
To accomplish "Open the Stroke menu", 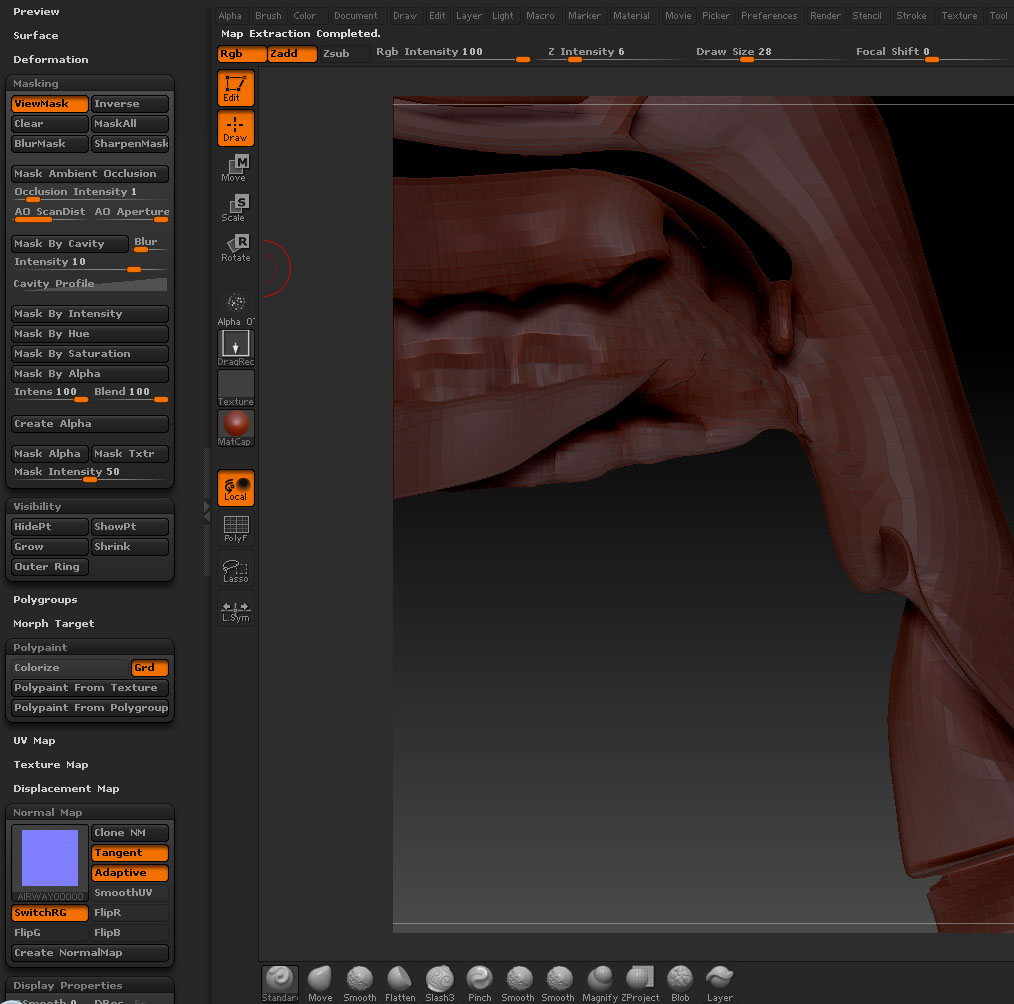I will point(911,16).
